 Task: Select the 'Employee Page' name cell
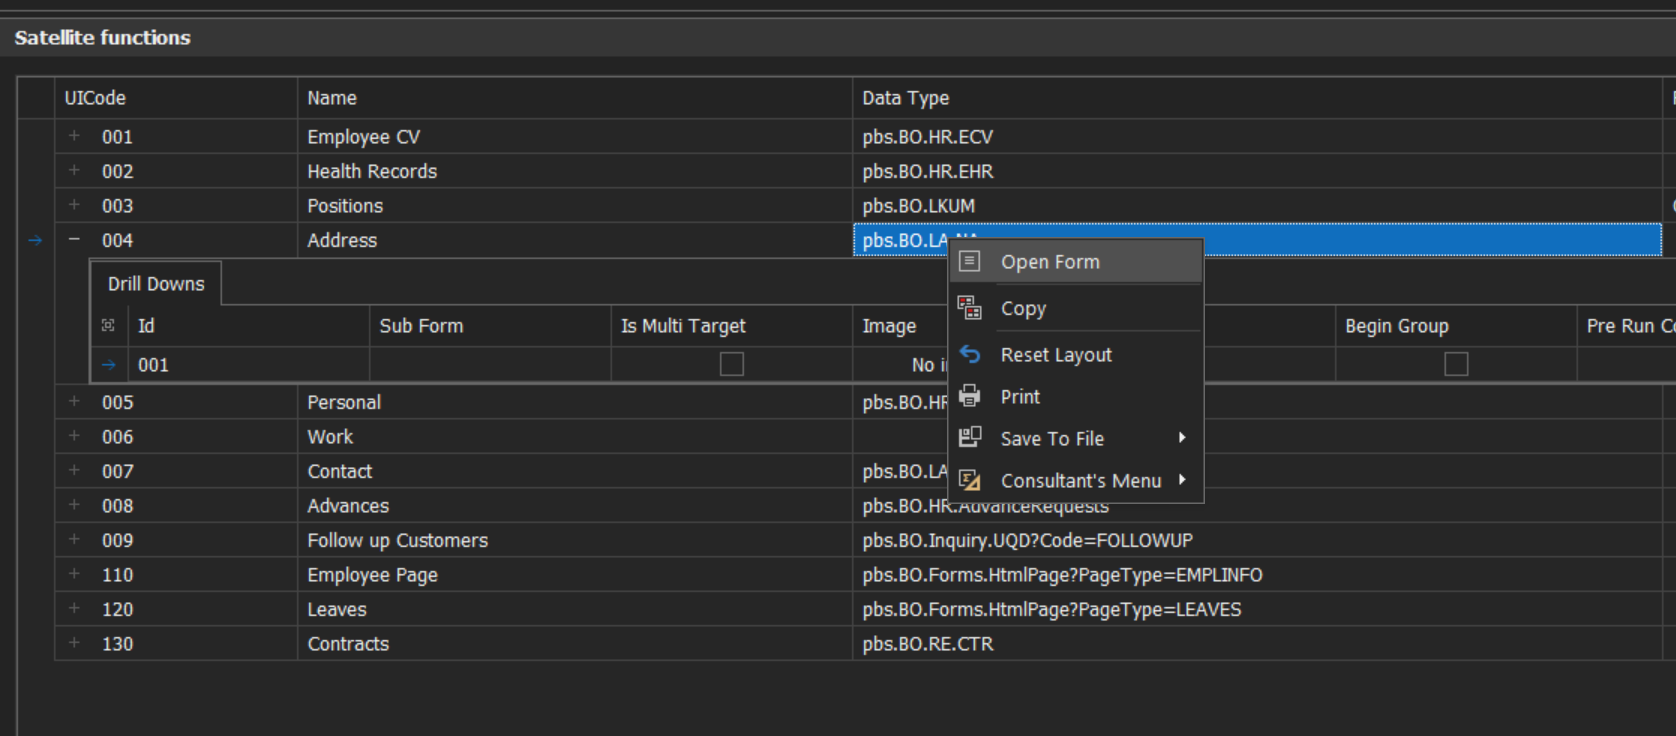click(x=575, y=574)
